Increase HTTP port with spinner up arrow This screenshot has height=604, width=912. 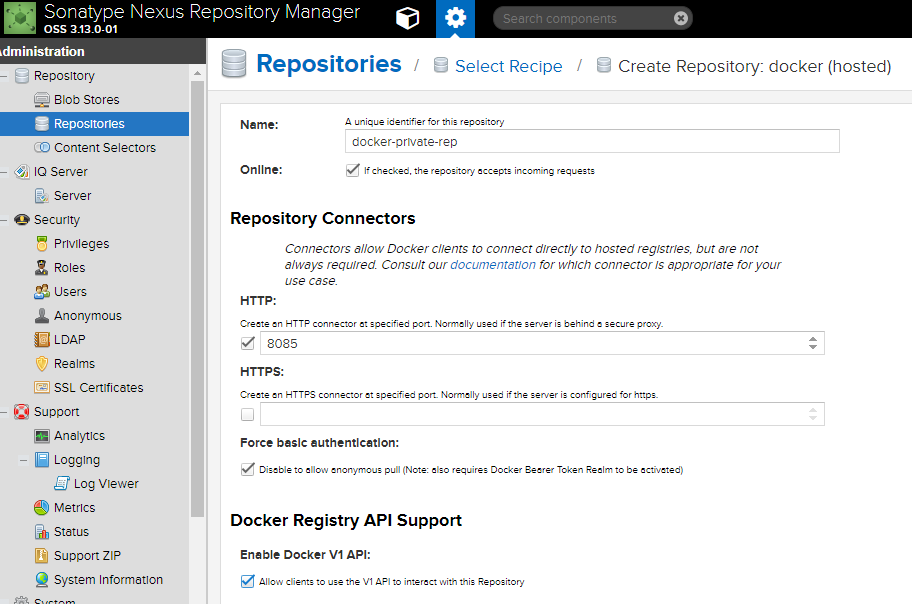813,339
